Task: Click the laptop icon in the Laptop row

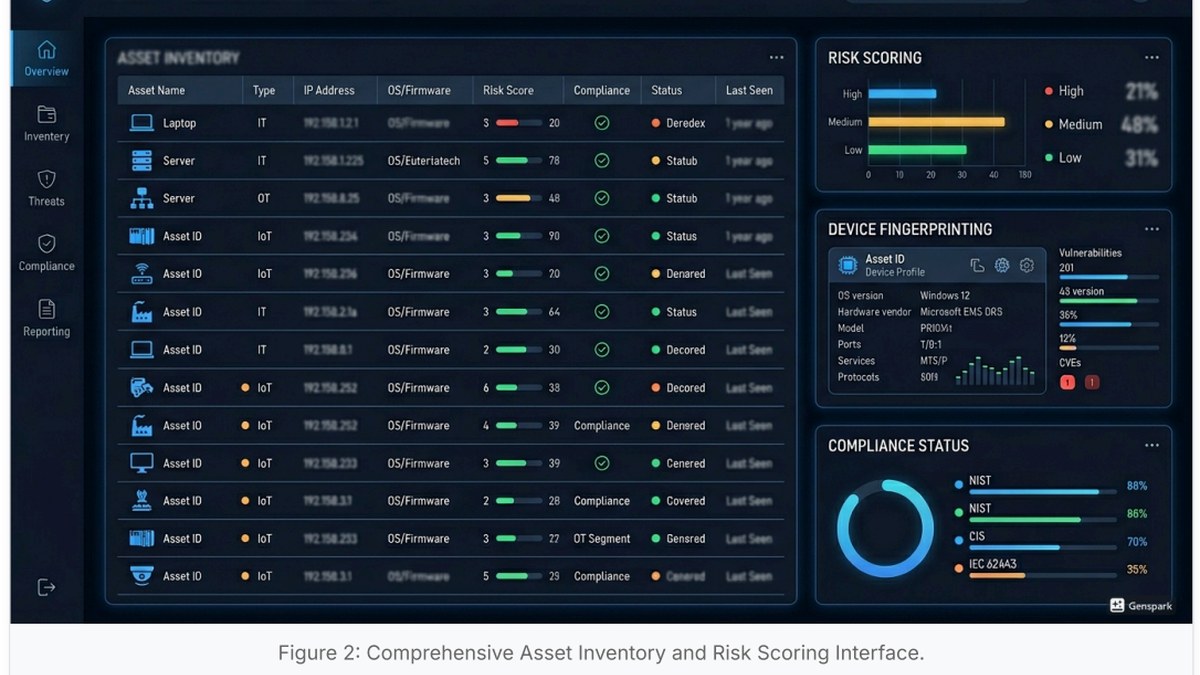Action: [141, 123]
